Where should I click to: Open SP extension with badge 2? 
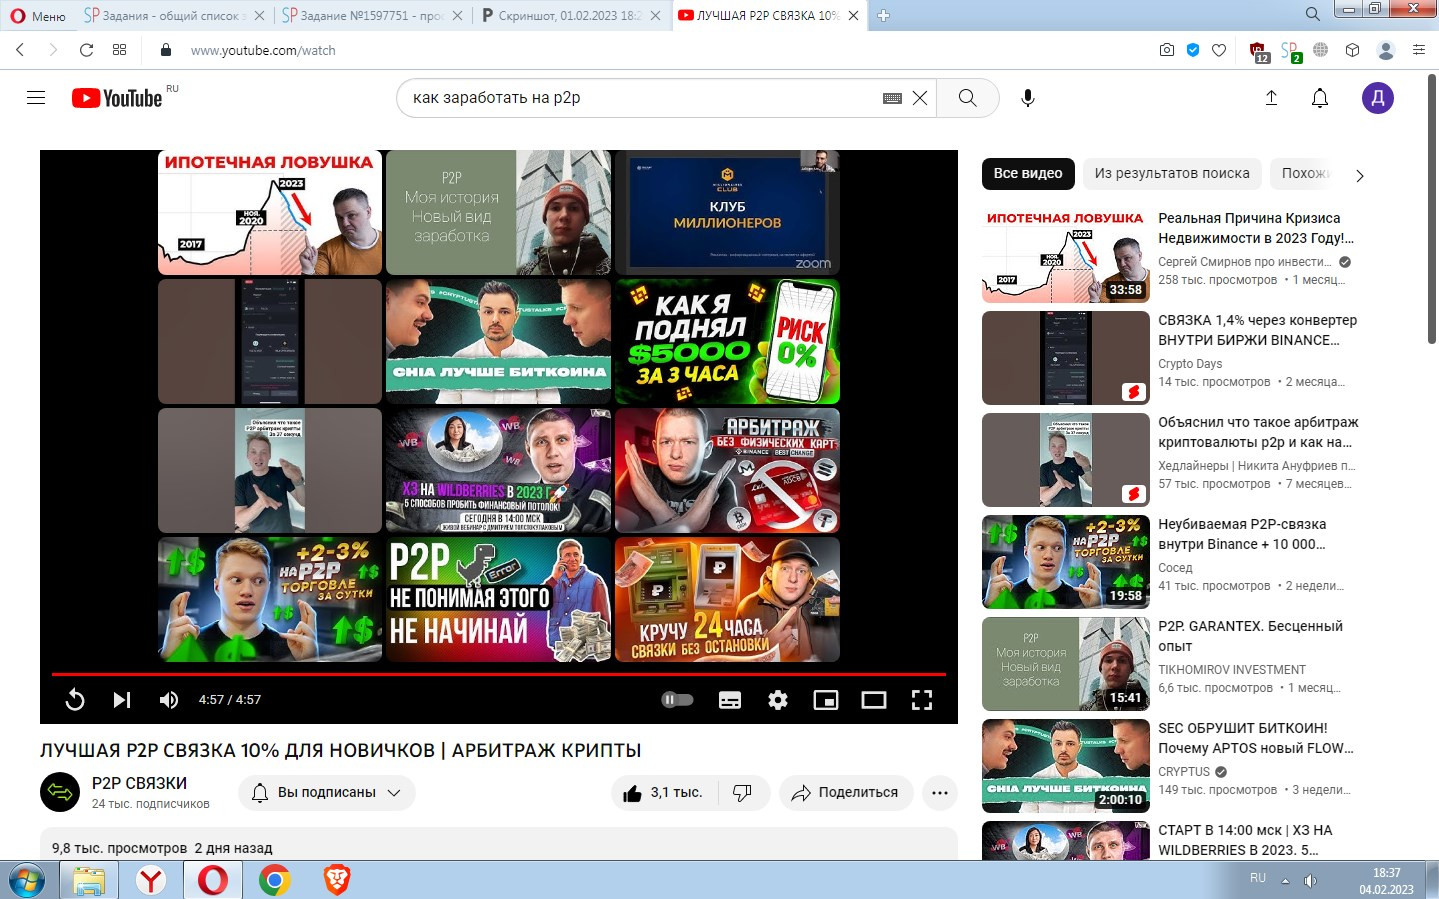tap(1291, 51)
